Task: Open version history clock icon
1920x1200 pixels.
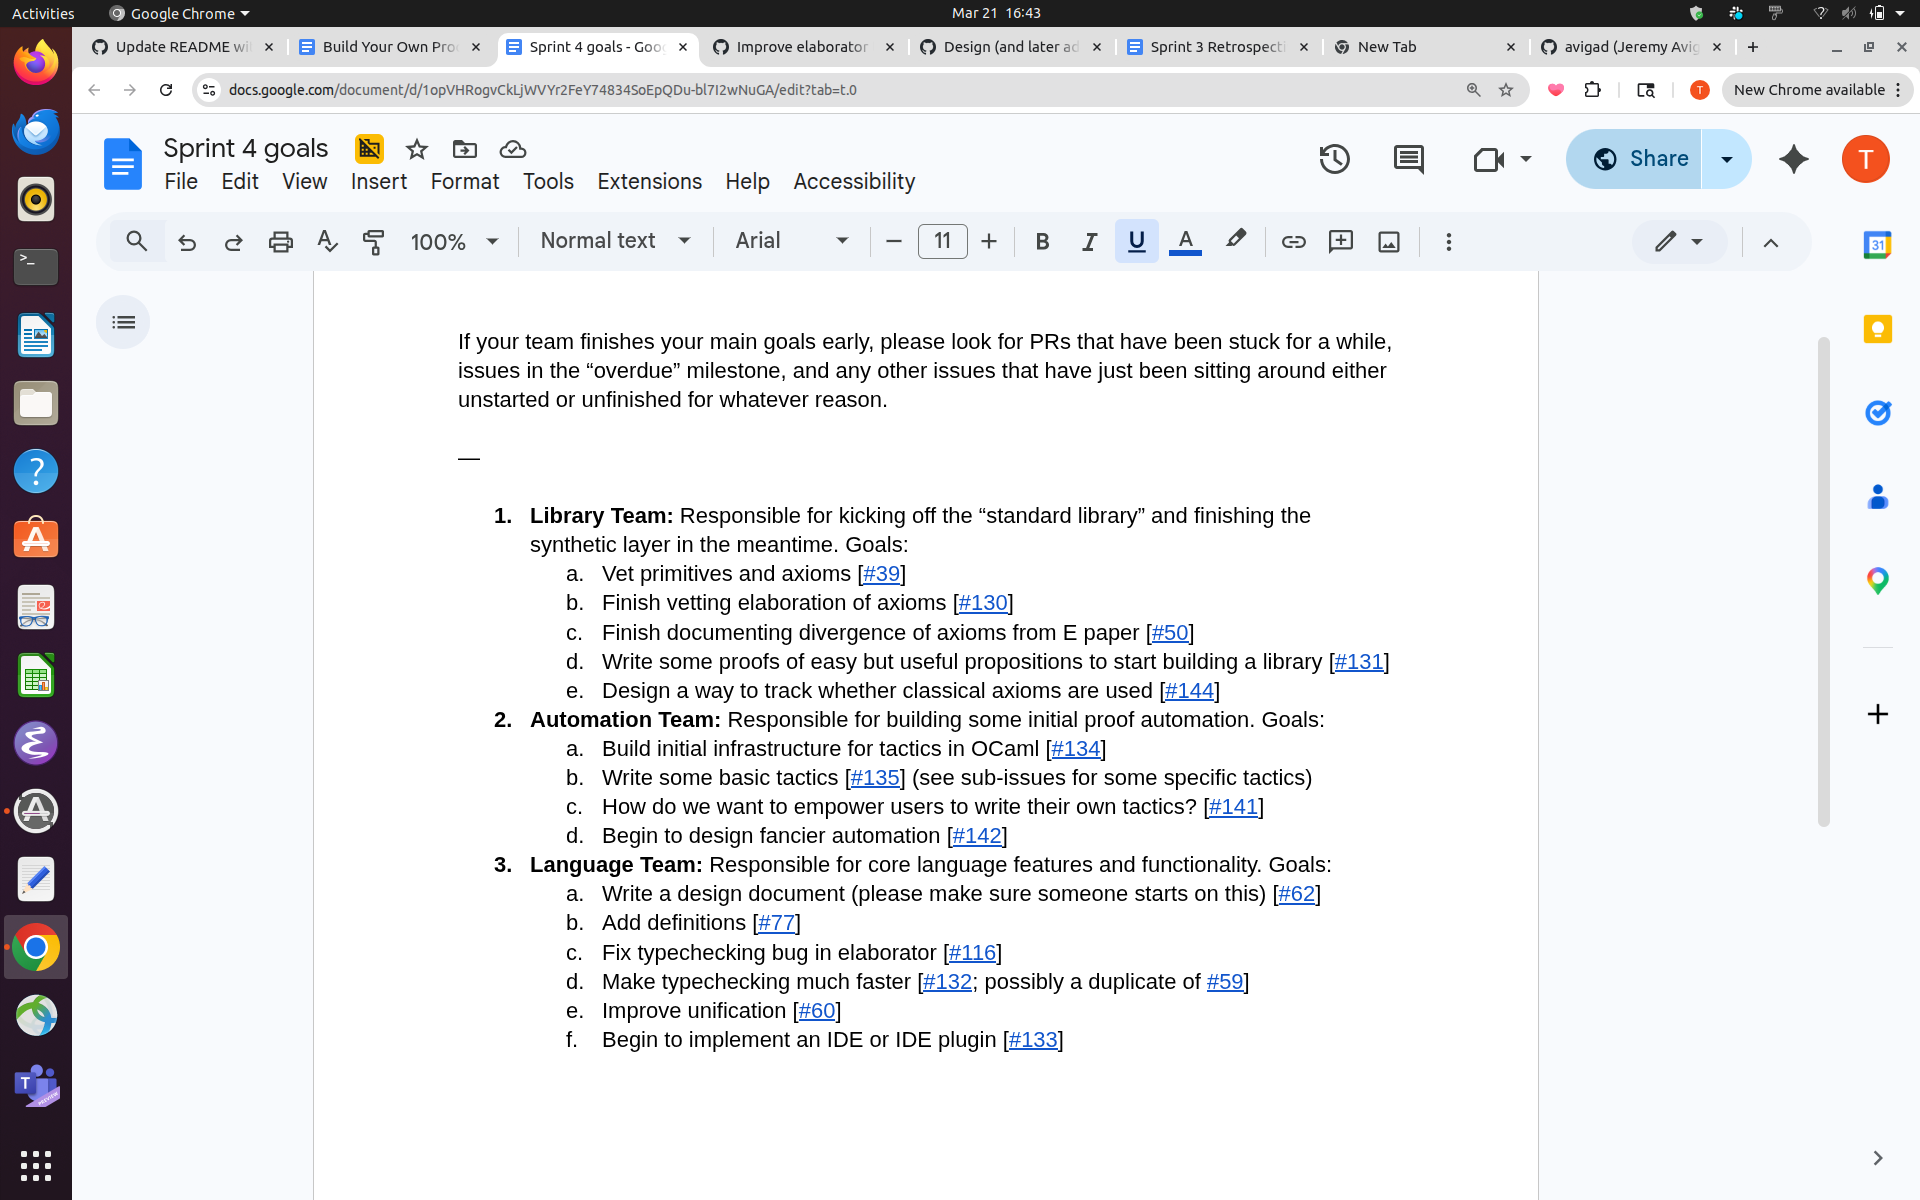Action: pyautogui.click(x=1334, y=159)
